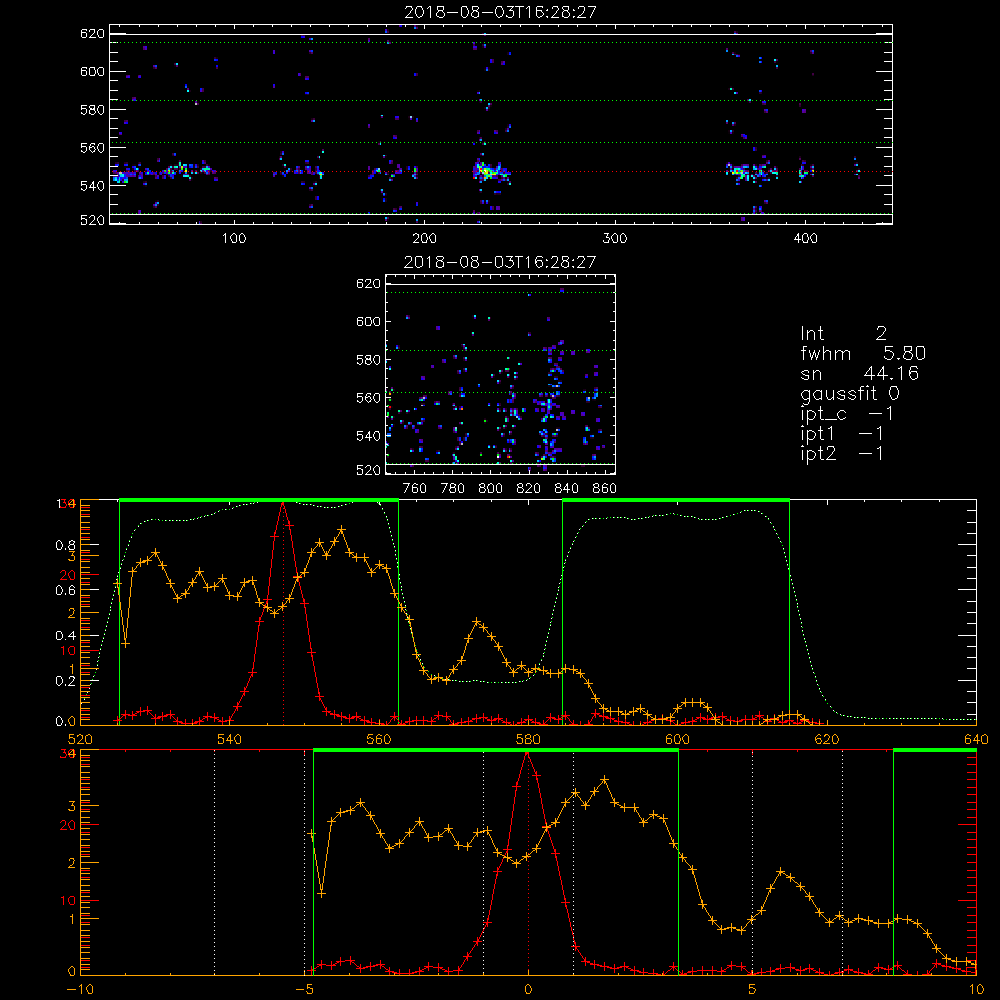
Task: Click white y-axis label 0.4 on third plot
Action: [67, 635]
